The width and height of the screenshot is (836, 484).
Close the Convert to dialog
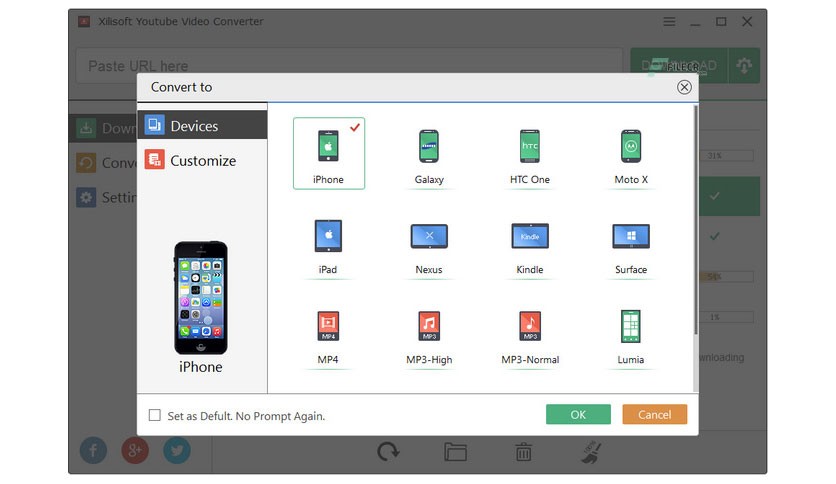(x=684, y=87)
